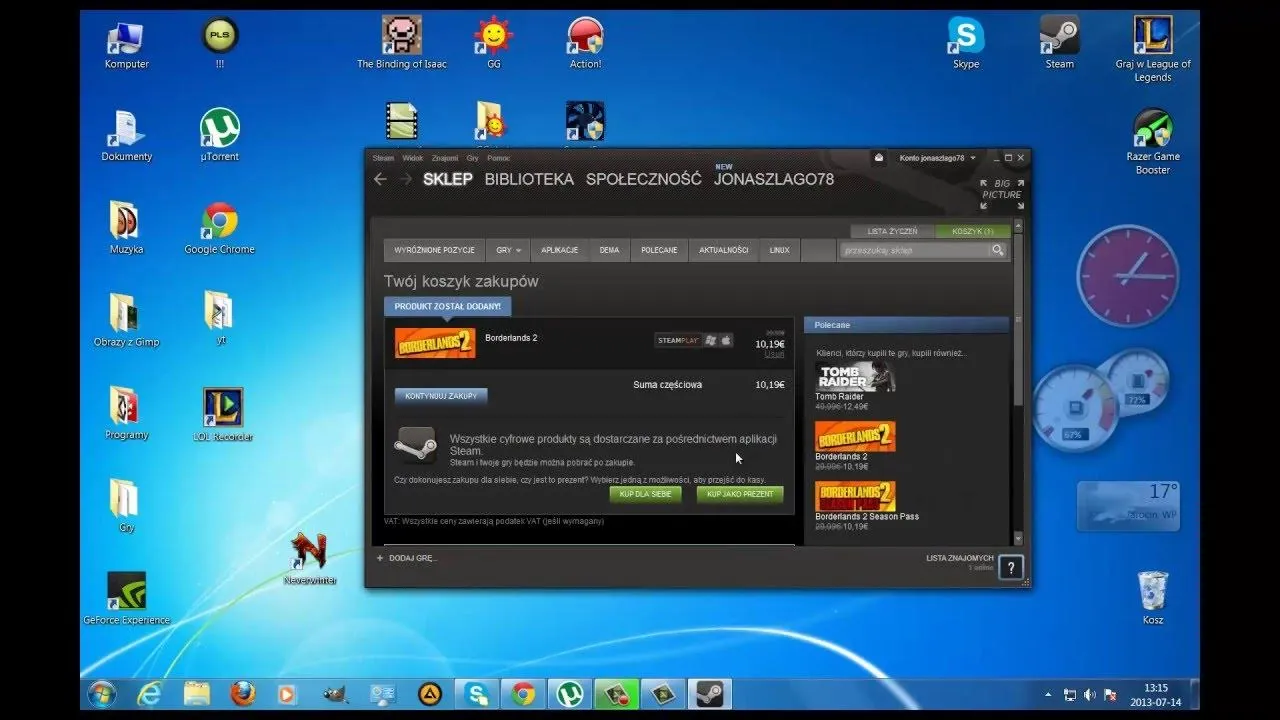Open the Steam desktop shortcut

pyautogui.click(x=1059, y=43)
